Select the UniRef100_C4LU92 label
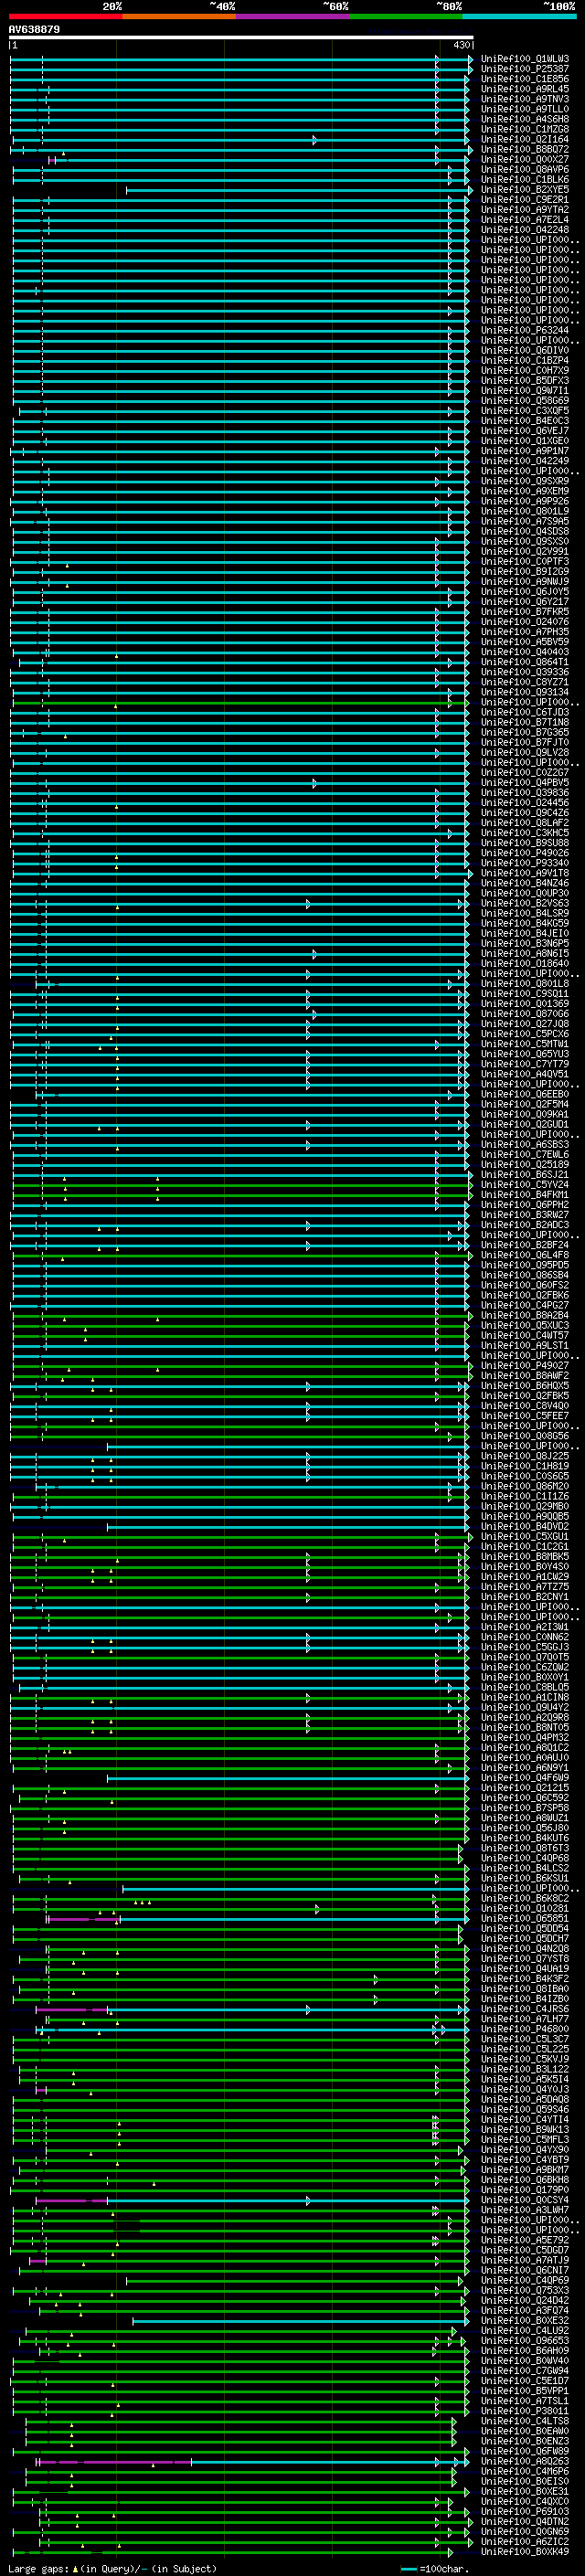The image size is (585, 2576). click(x=525, y=2331)
